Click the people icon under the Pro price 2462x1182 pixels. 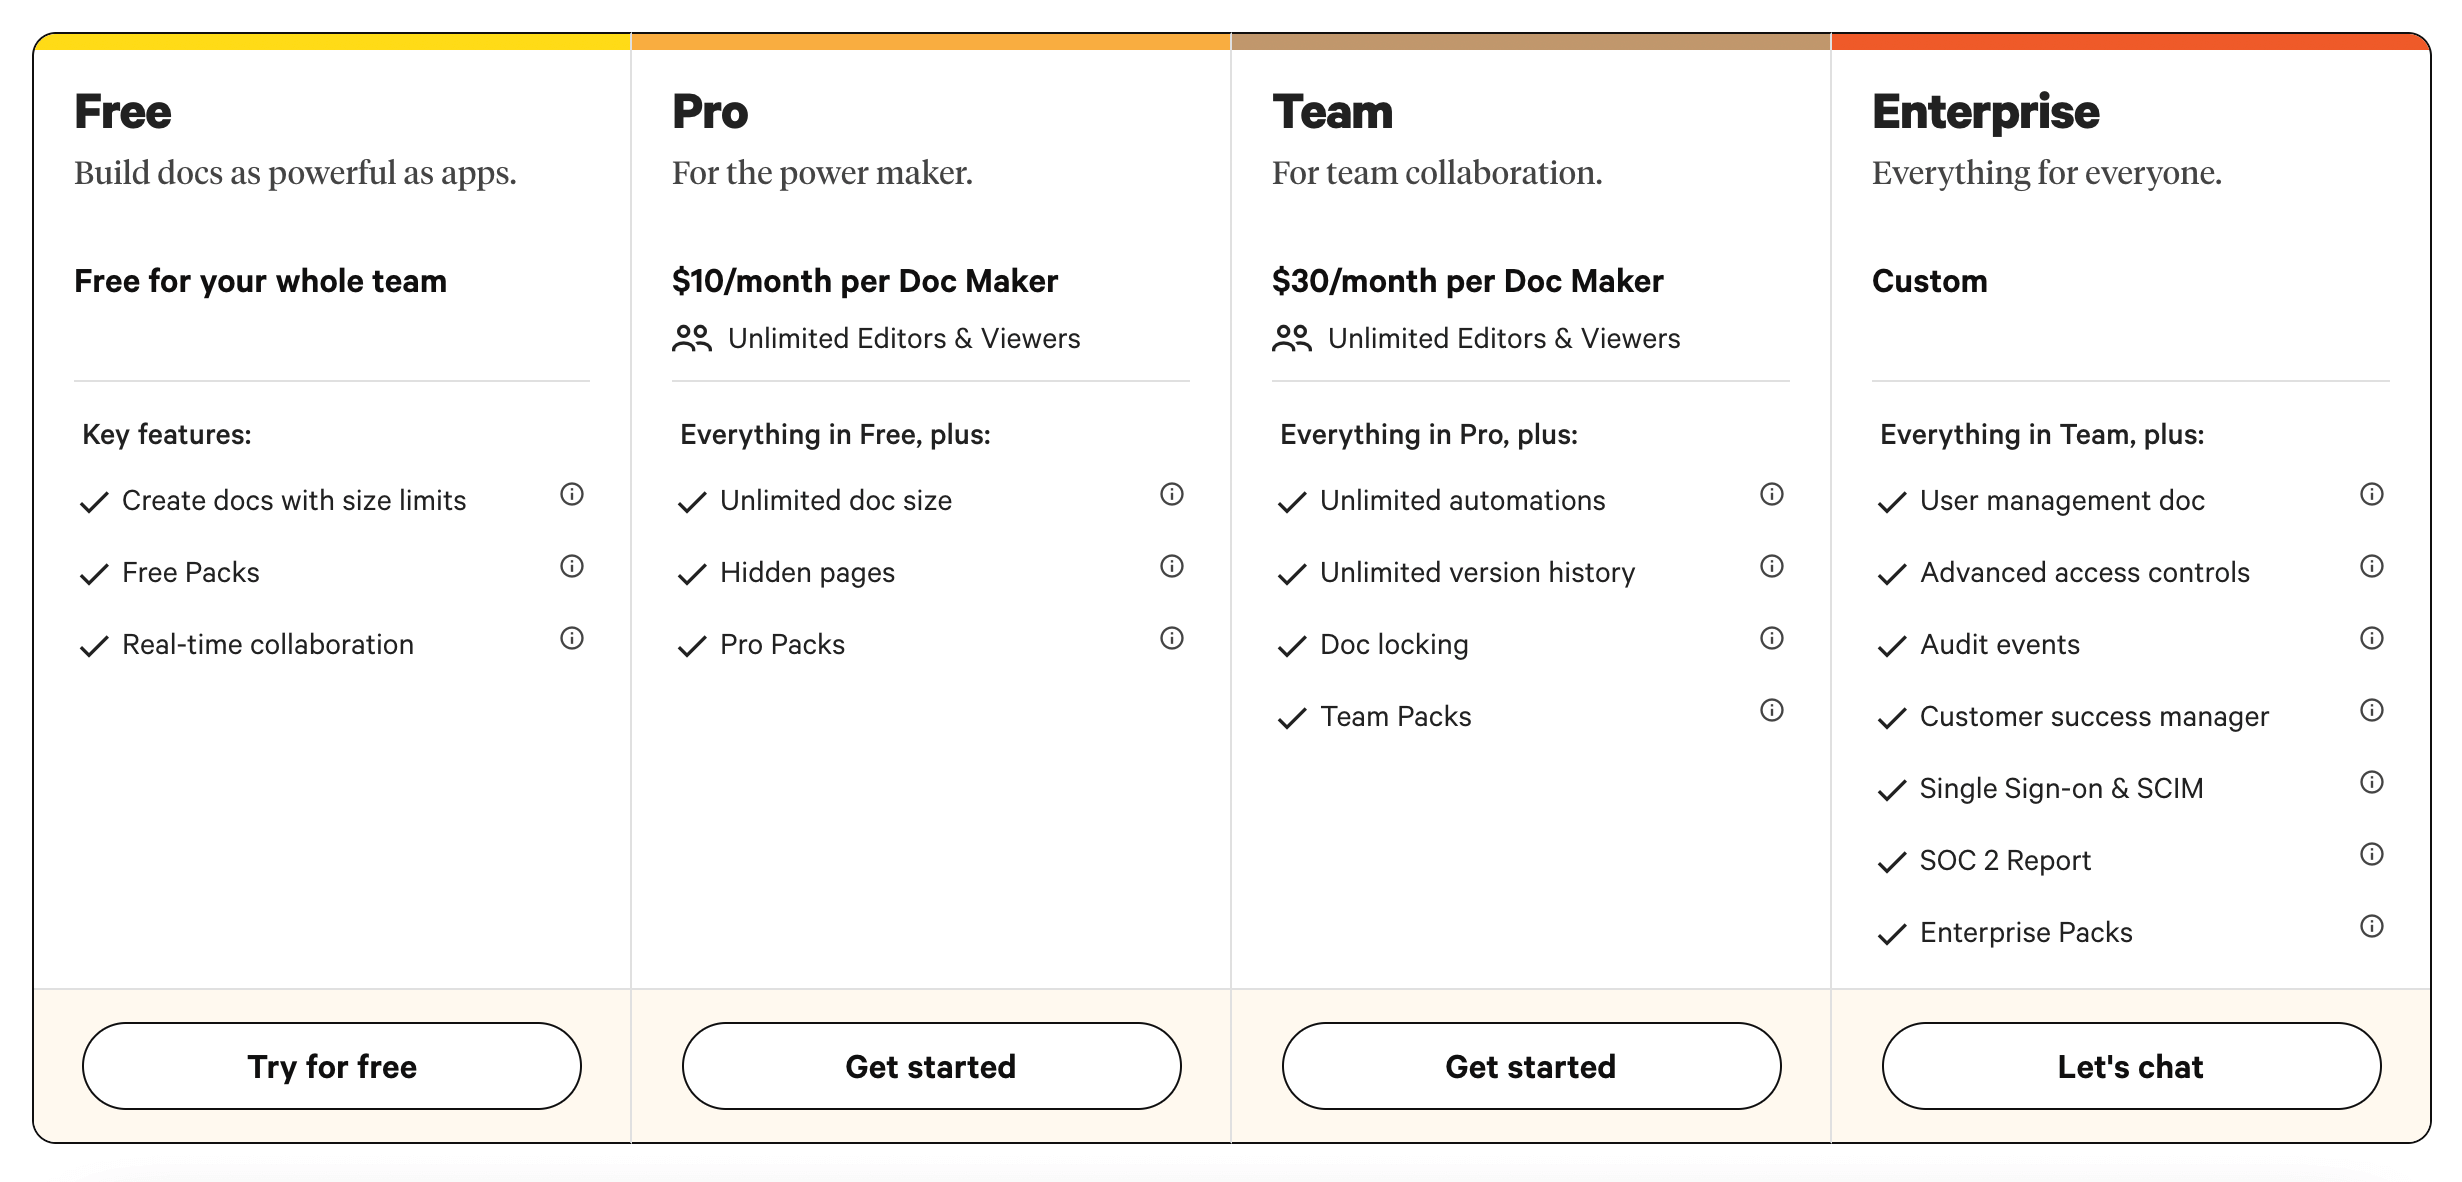(x=694, y=337)
